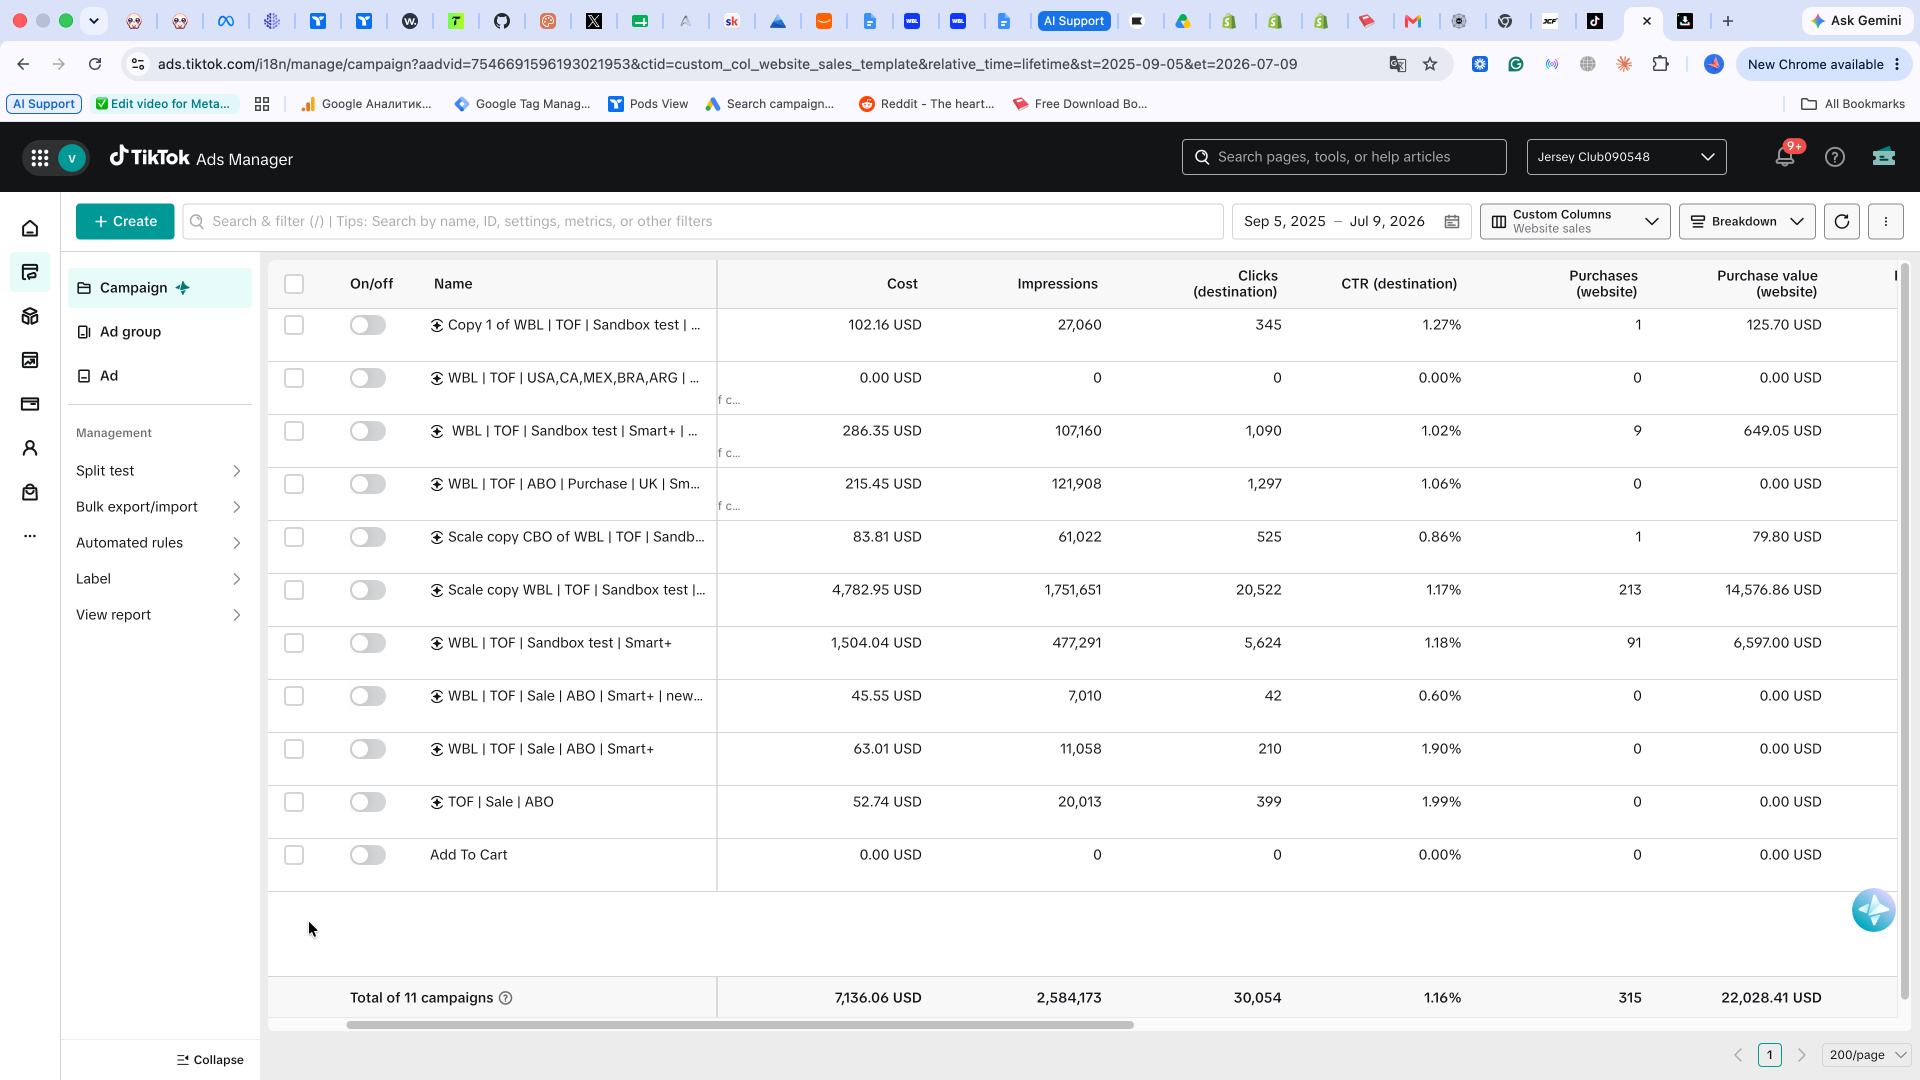Expand the Label submenu
This screenshot has height=1080, width=1920.
coord(160,579)
